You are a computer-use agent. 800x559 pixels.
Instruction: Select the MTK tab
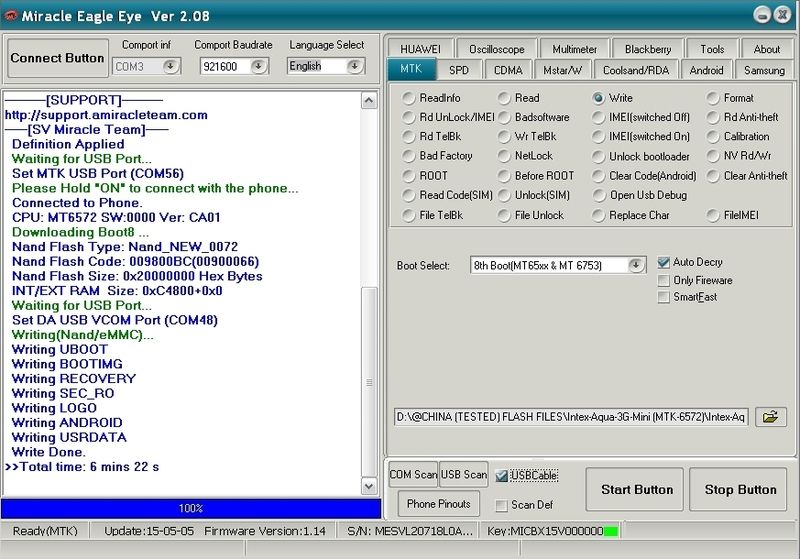pyautogui.click(x=411, y=69)
